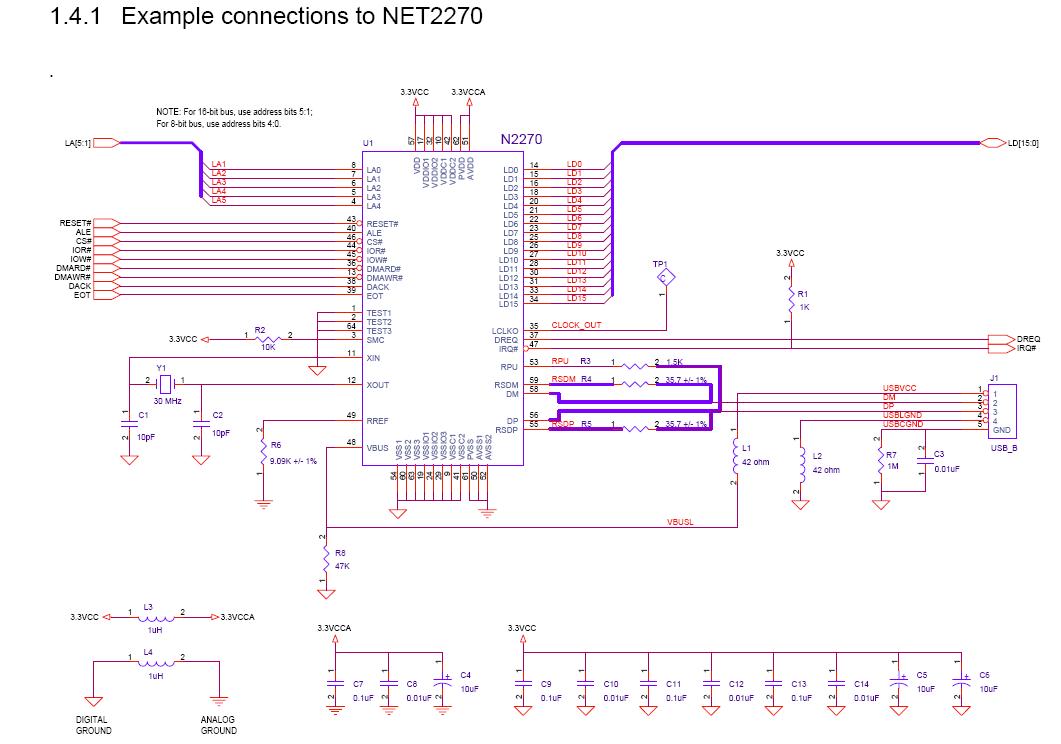The height and width of the screenshot is (744, 1061).
Task: Select the R8 47K resistor symbol
Action: (x=326, y=559)
